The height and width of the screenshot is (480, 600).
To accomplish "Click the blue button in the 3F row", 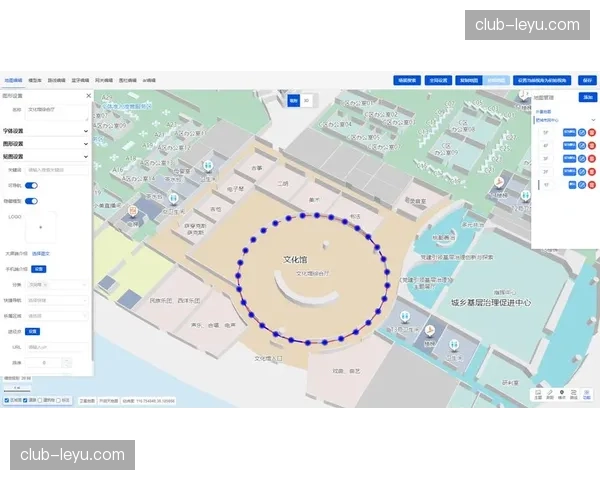I will click(569, 158).
